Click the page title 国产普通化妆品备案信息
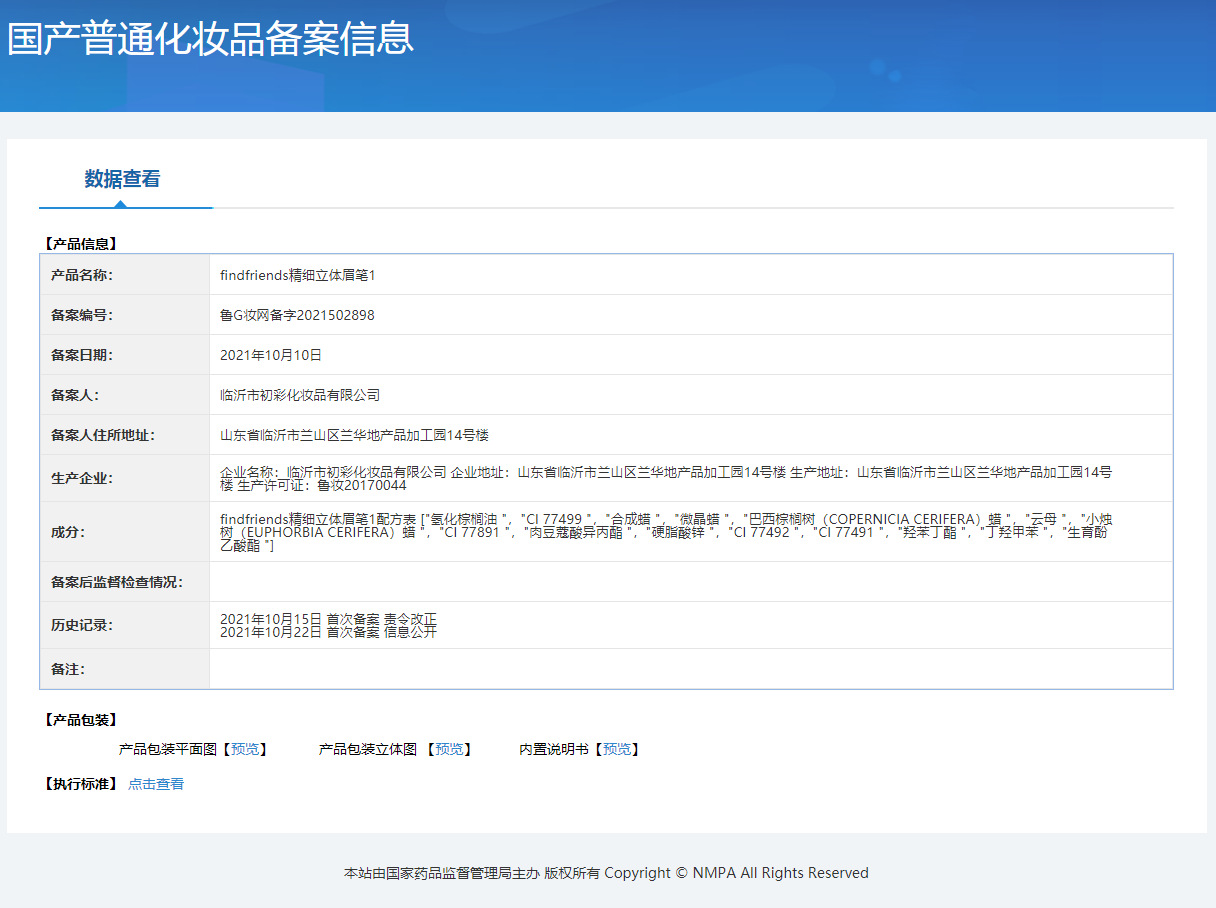Image resolution: width=1216 pixels, height=908 pixels. coord(211,39)
